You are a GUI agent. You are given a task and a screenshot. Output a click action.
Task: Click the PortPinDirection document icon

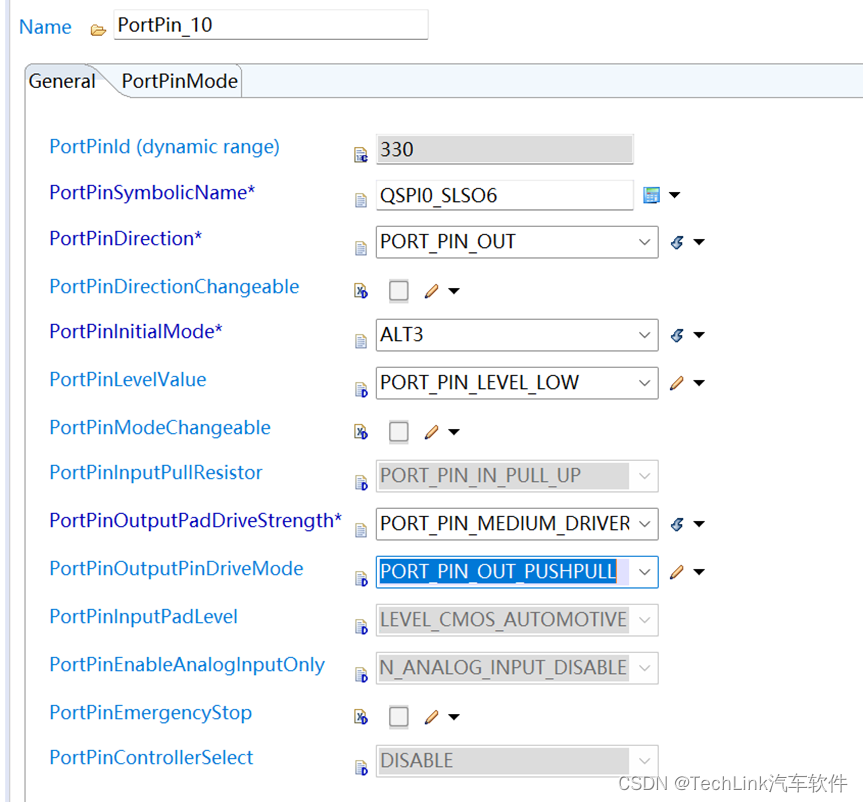pyautogui.click(x=361, y=248)
